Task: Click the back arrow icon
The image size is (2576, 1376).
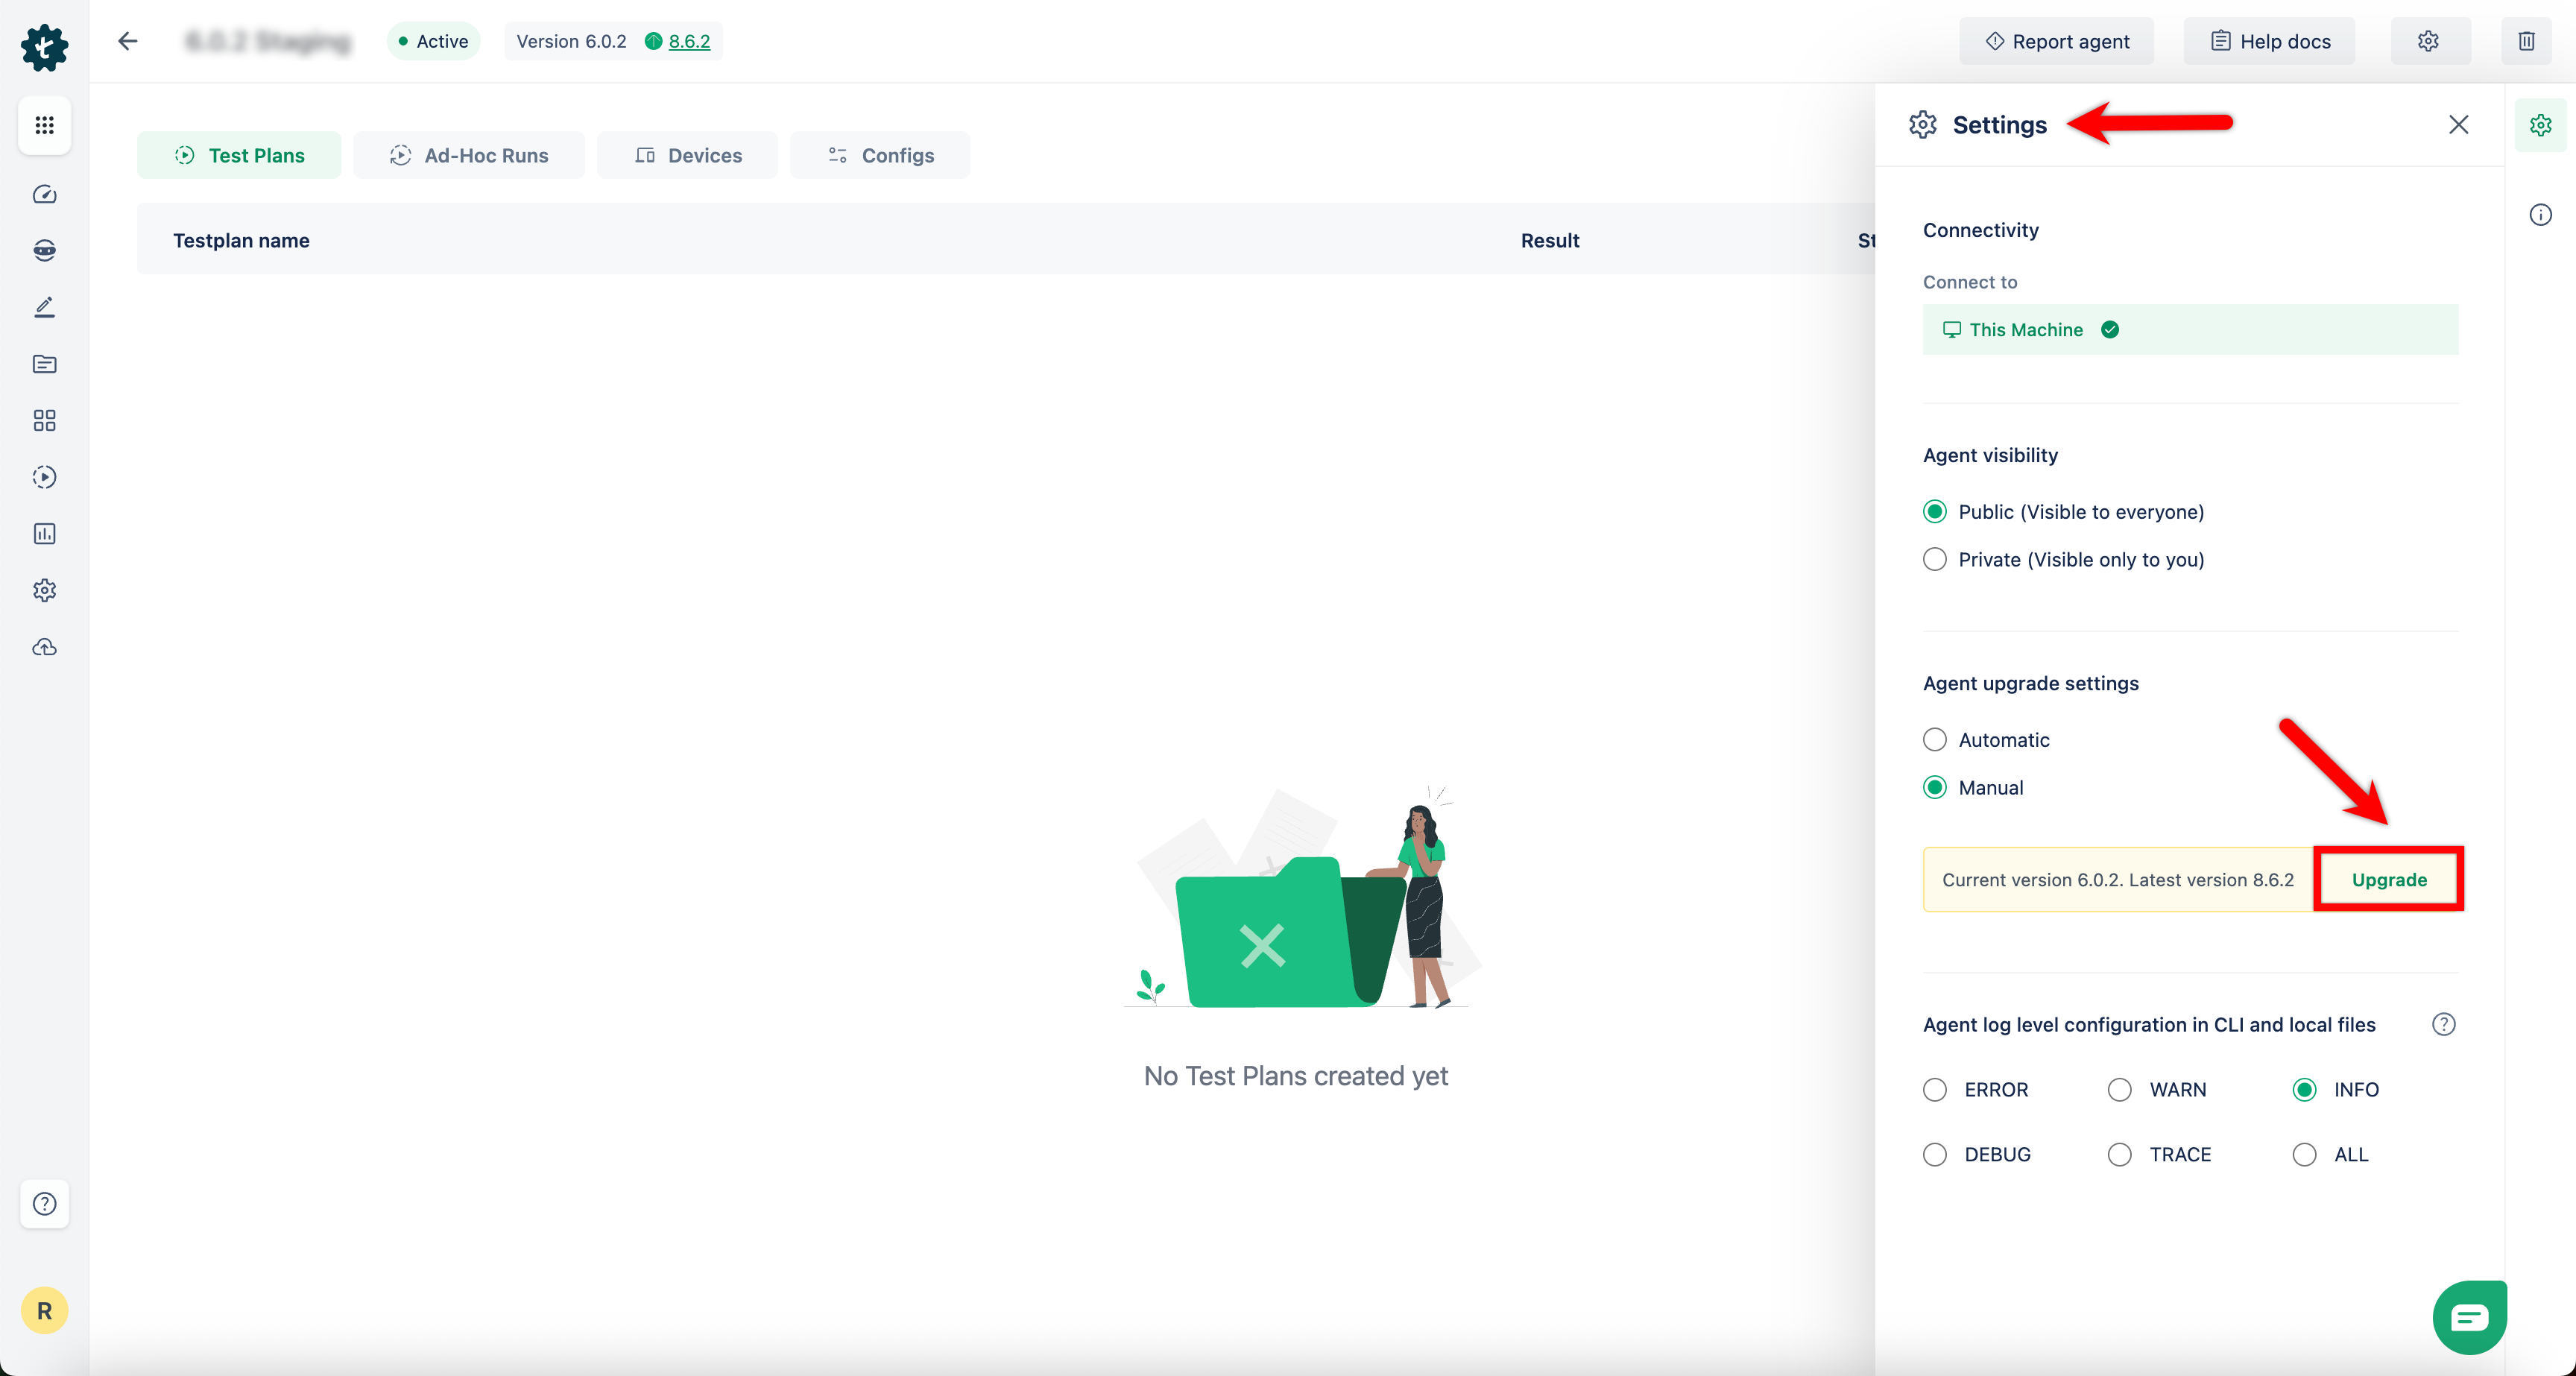Action: click(x=127, y=41)
